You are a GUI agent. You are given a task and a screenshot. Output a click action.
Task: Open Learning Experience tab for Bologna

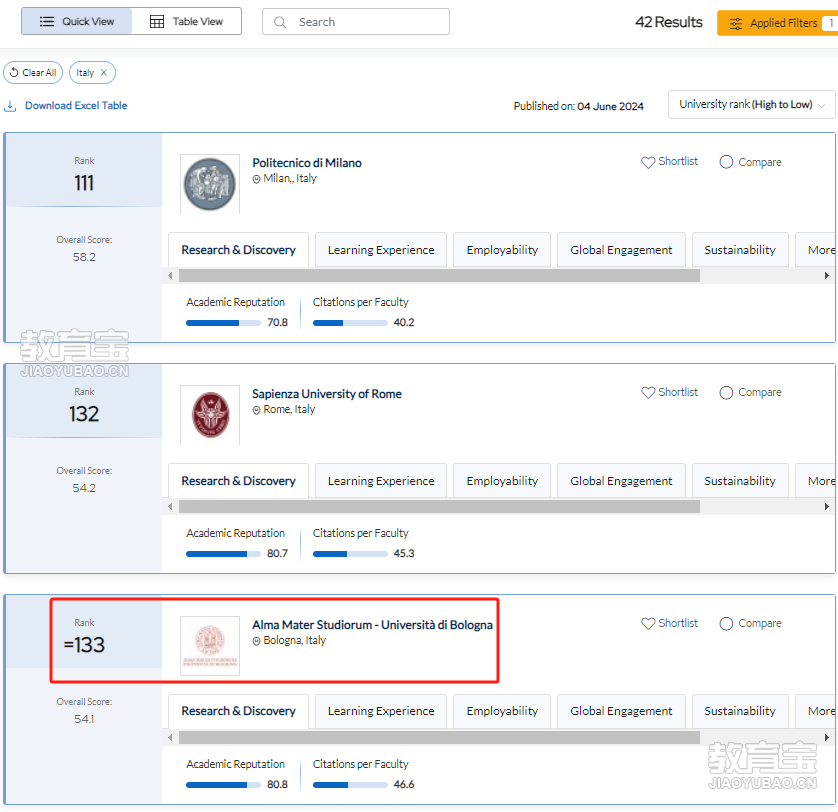pyautogui.click(x=381, y=711)
